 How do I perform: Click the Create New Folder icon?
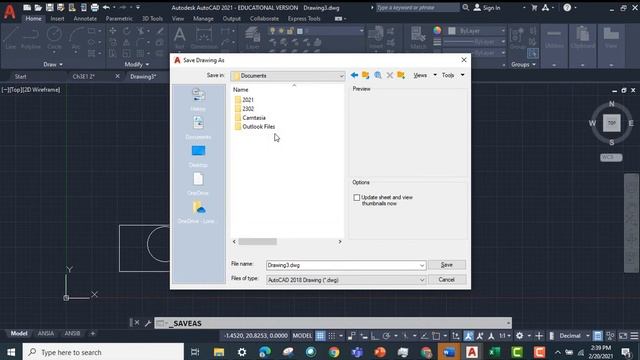coord(401,75)
